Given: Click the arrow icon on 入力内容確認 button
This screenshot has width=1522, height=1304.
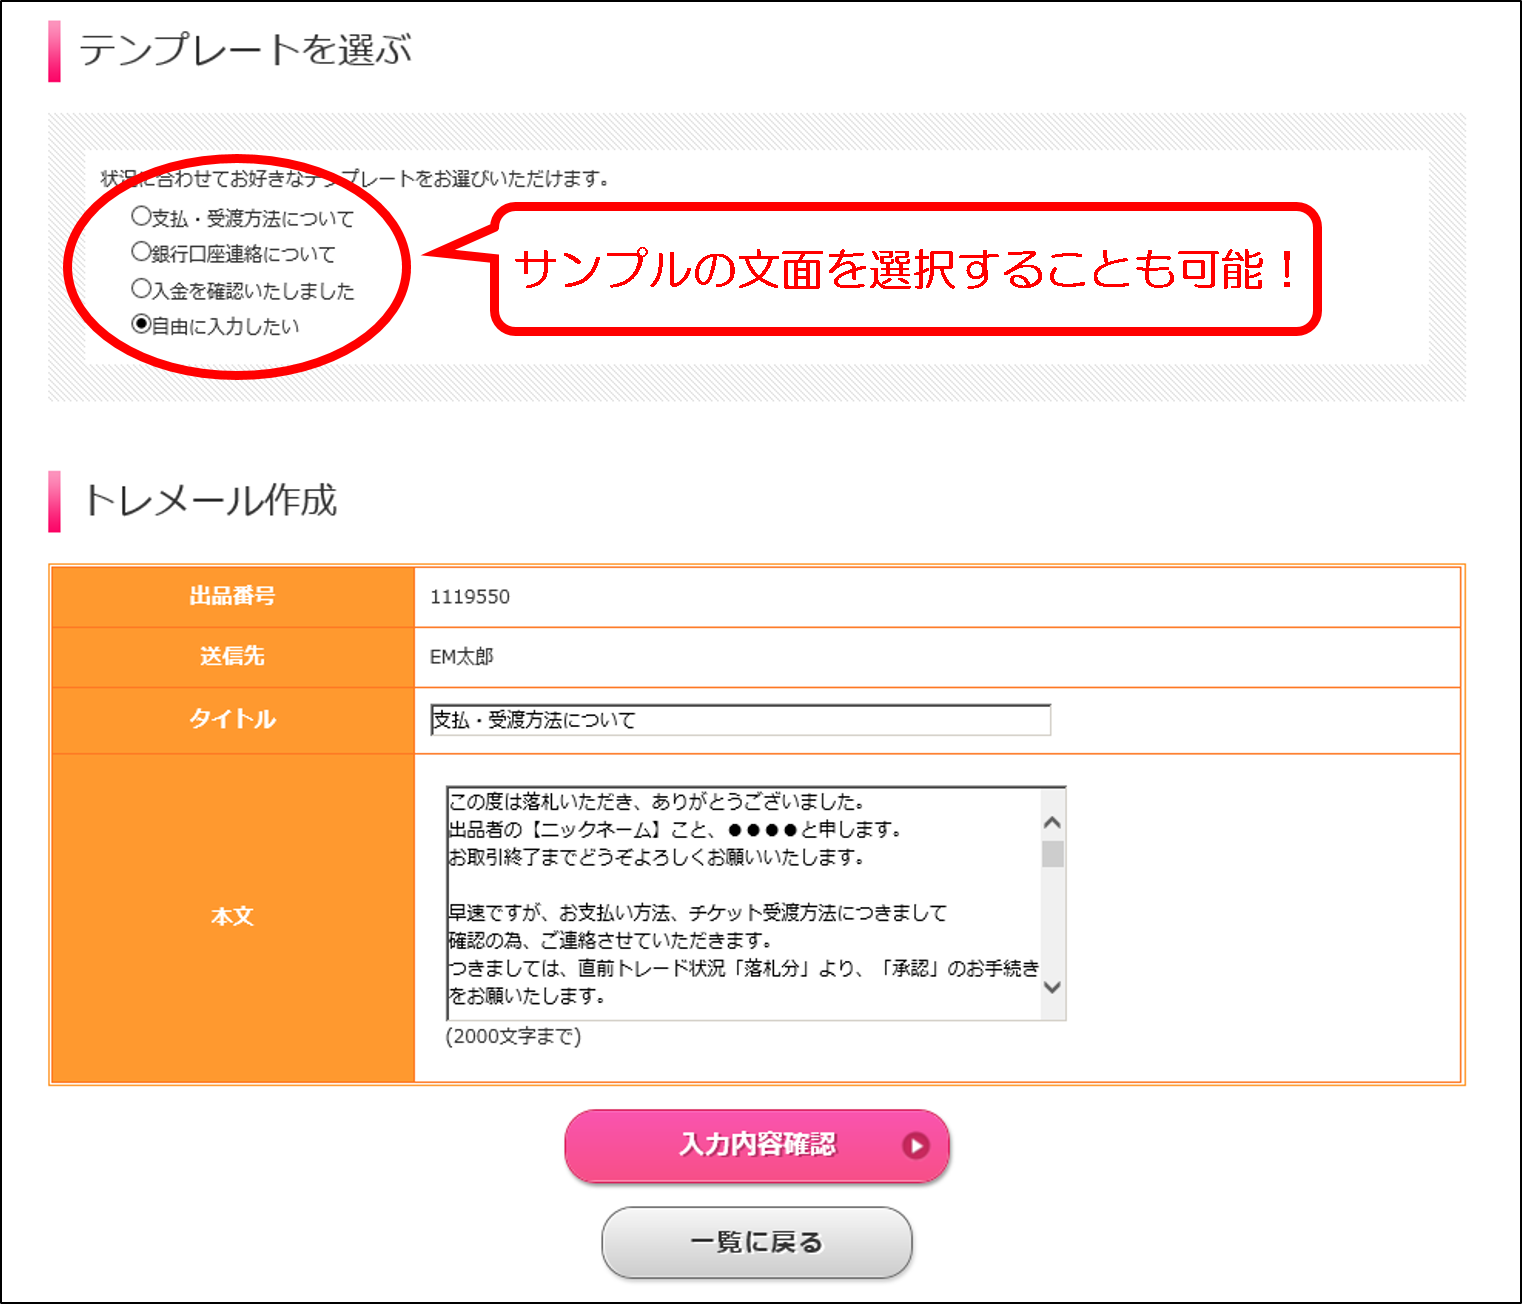Looking at the screenshot, I should [x=915, y=1146].
